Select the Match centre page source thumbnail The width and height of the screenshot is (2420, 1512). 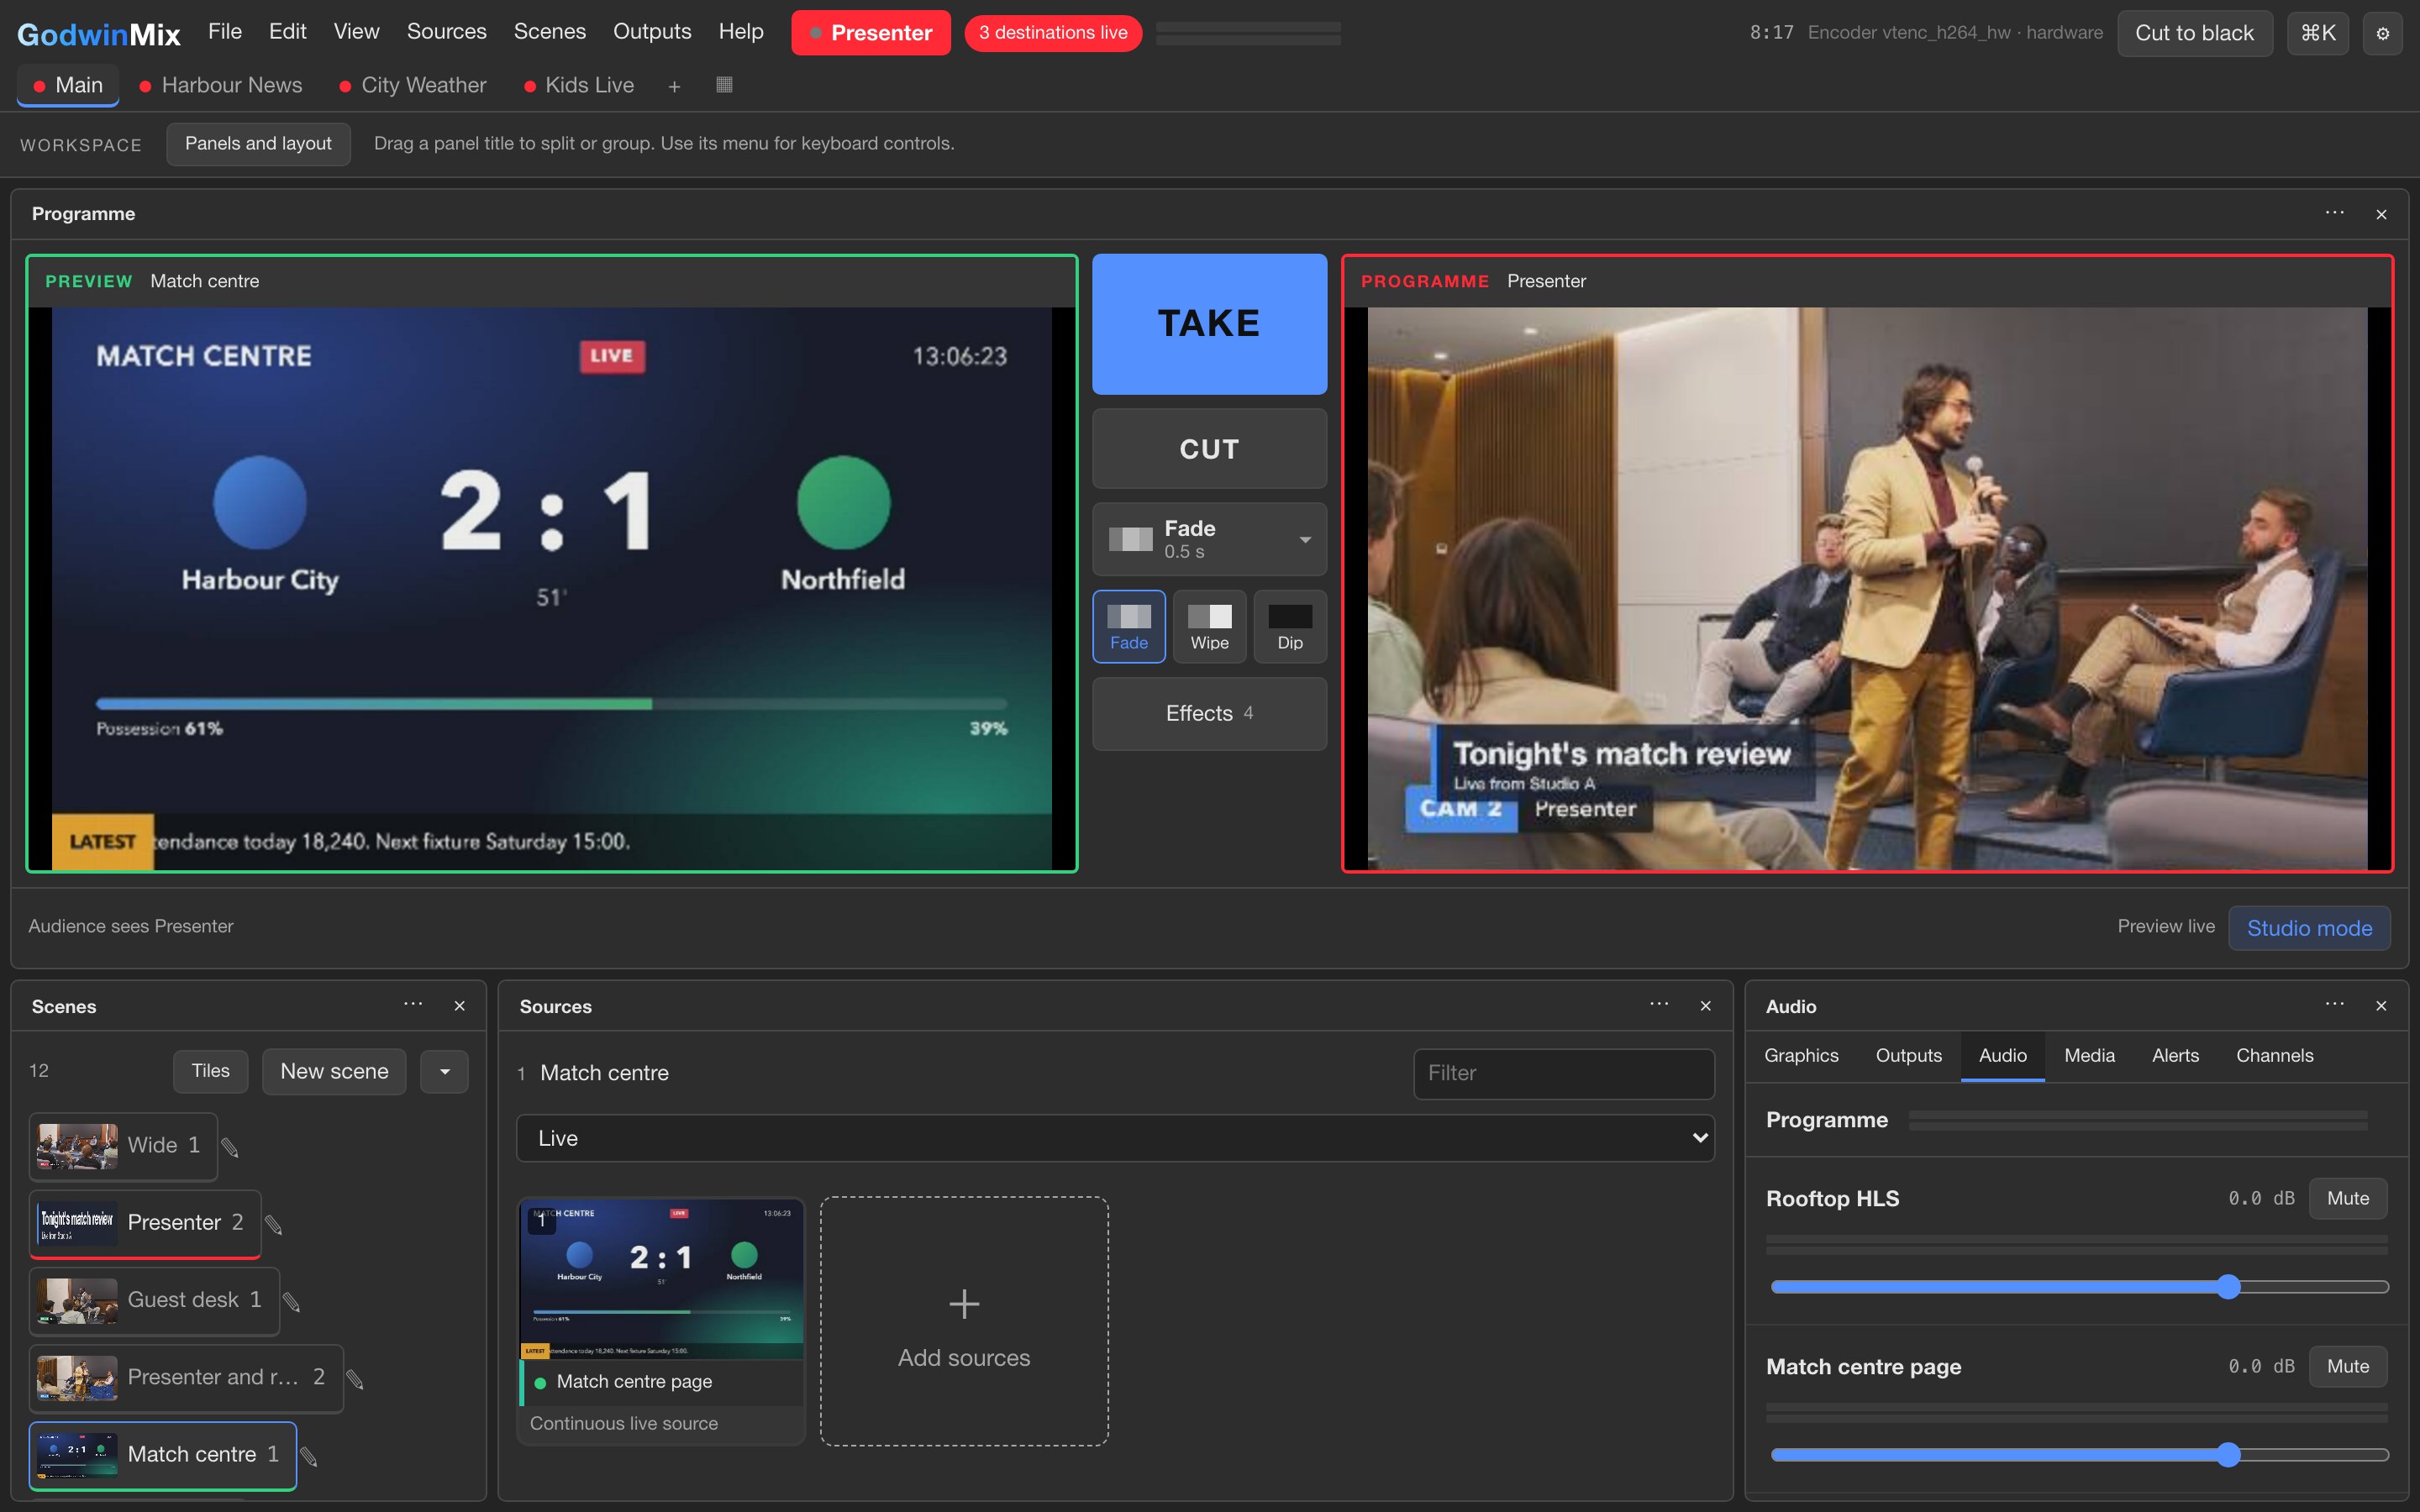click(661, 1320)
